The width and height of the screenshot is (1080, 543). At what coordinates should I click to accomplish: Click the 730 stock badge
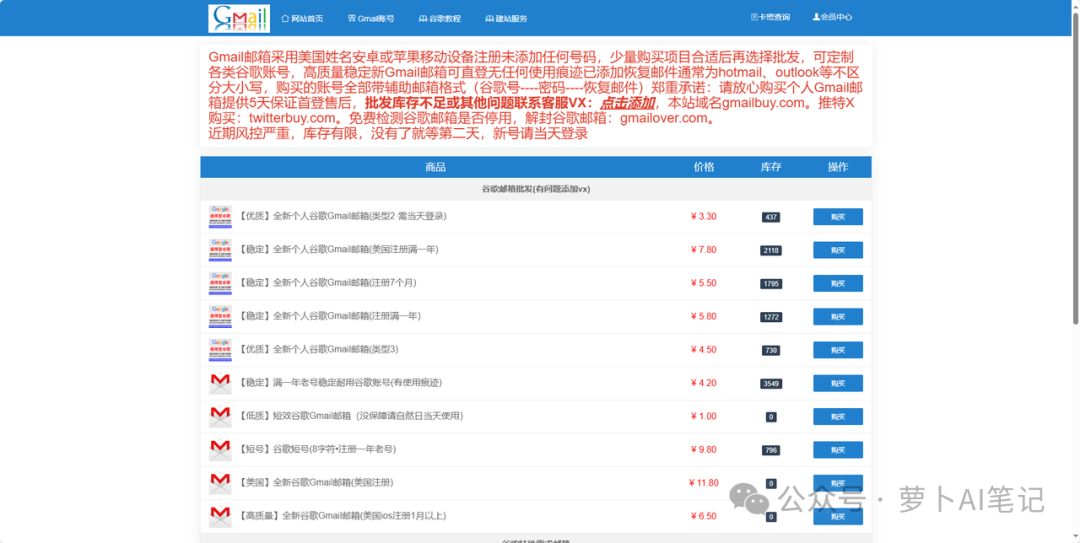(771, 350)
